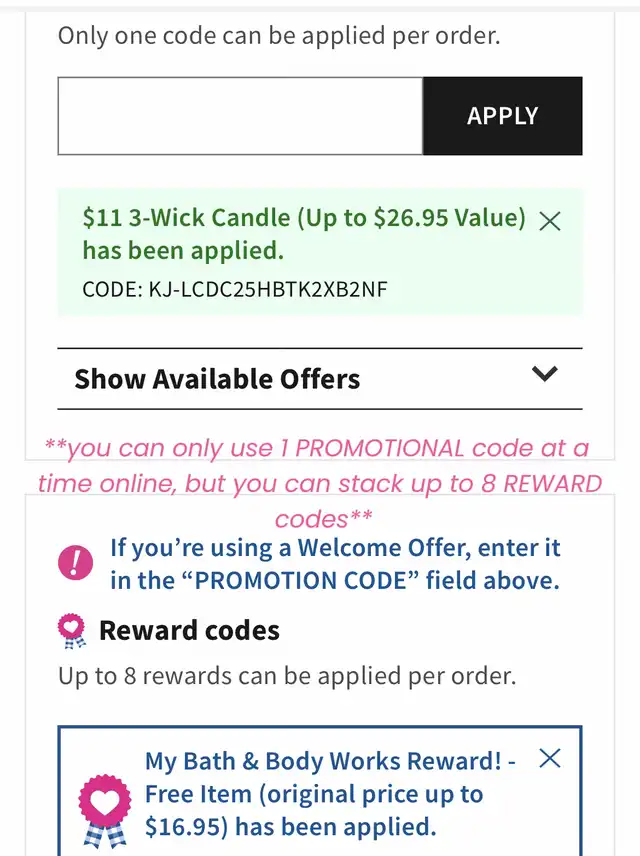
Task: Expand the Show Available Offers section
Action: (x=320, y=379)
